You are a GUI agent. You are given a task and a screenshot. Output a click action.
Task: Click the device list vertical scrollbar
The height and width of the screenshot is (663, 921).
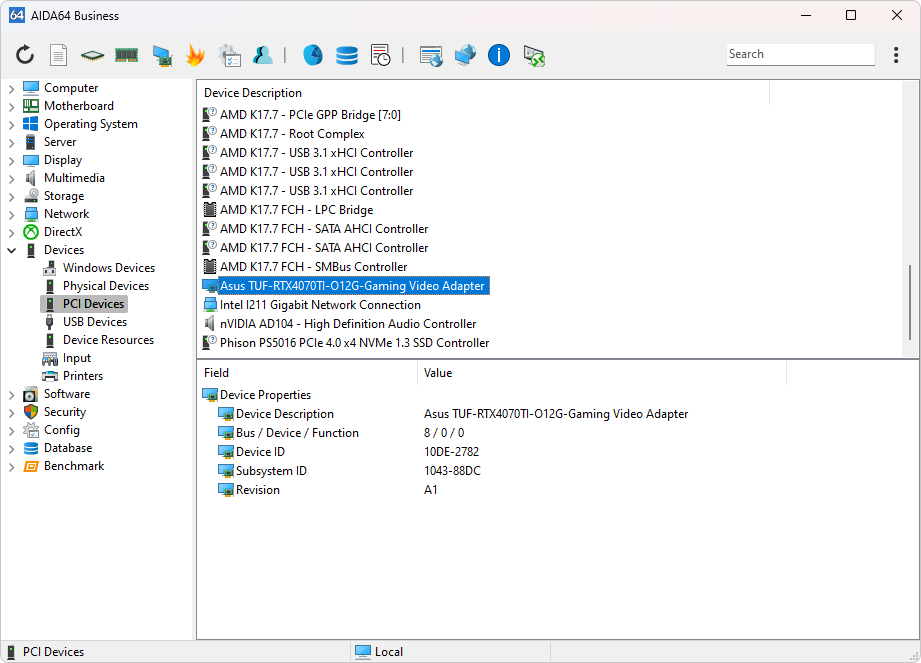coord(909,302)
